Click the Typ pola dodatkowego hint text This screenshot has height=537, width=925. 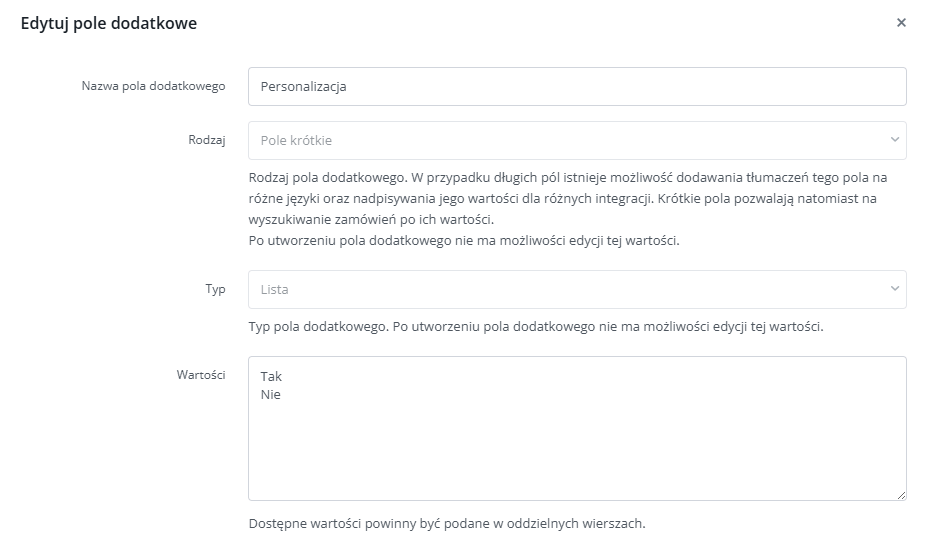(536, 326)
